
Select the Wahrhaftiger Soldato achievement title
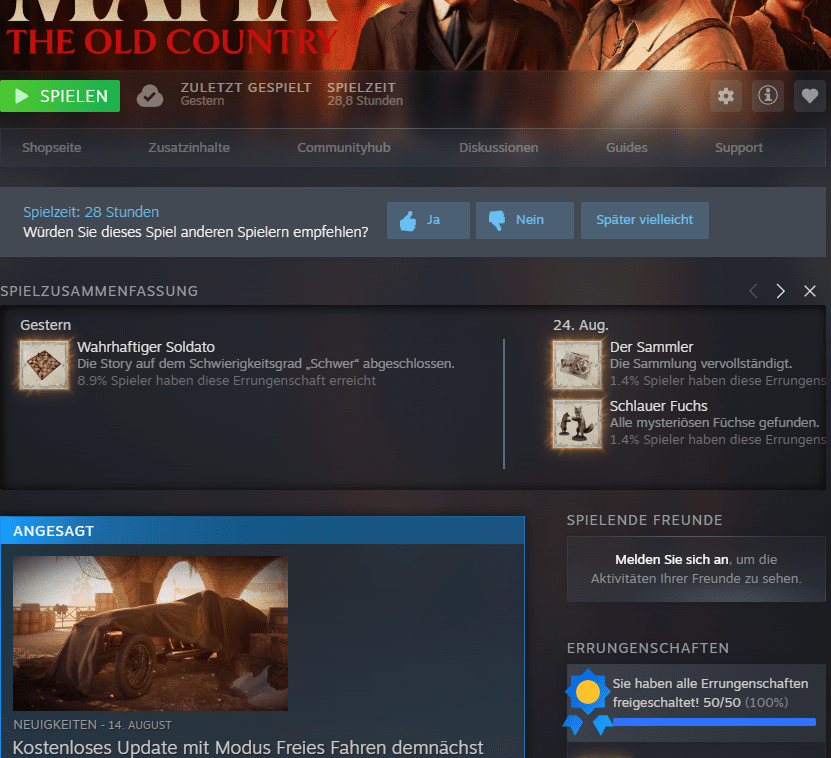146,347
